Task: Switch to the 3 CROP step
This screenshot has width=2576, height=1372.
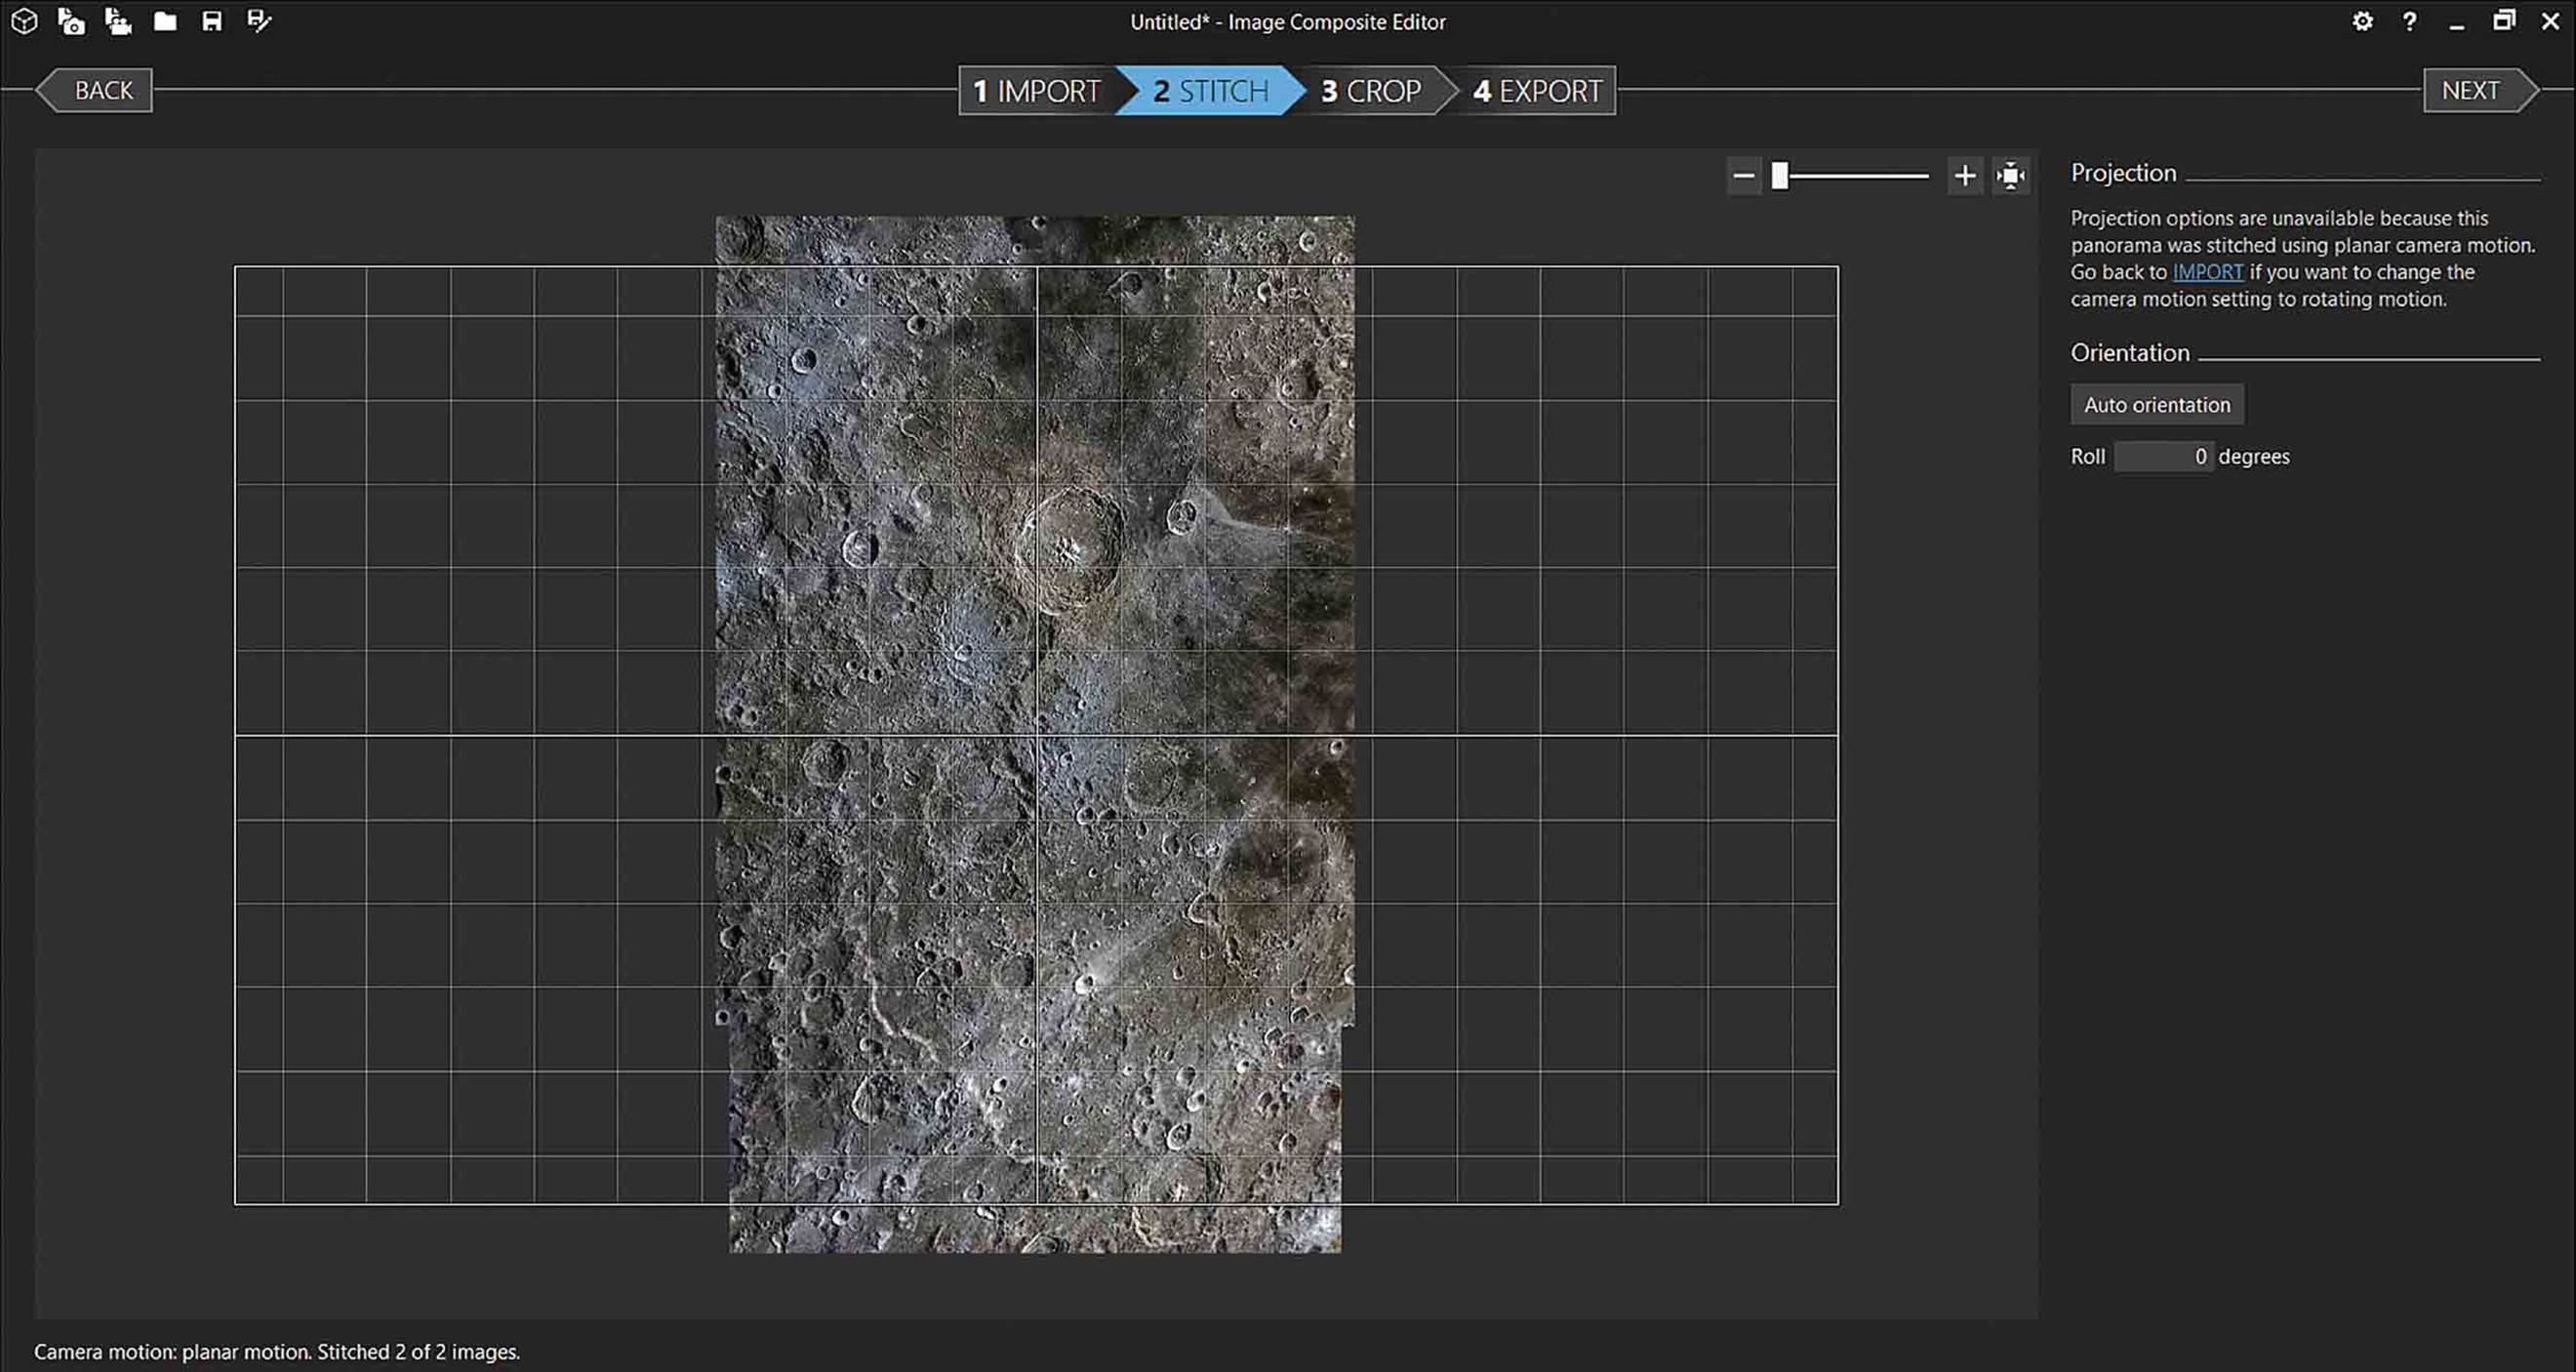Action: 1371,91
